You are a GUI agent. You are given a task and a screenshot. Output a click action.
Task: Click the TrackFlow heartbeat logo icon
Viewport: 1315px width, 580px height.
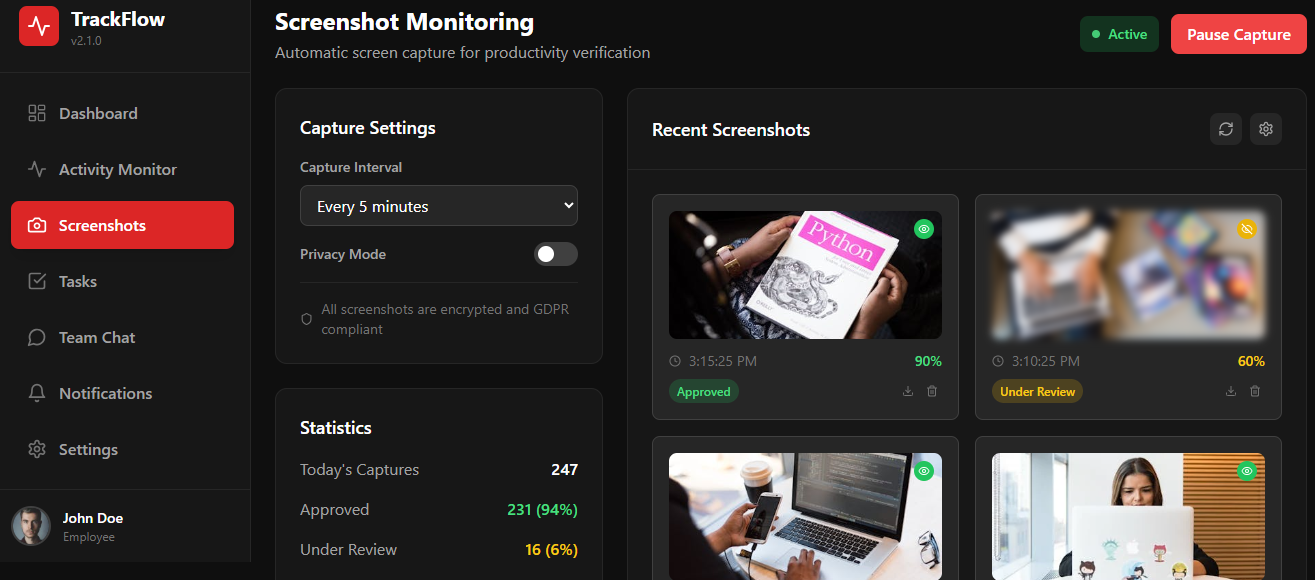[x=39, y=26]
